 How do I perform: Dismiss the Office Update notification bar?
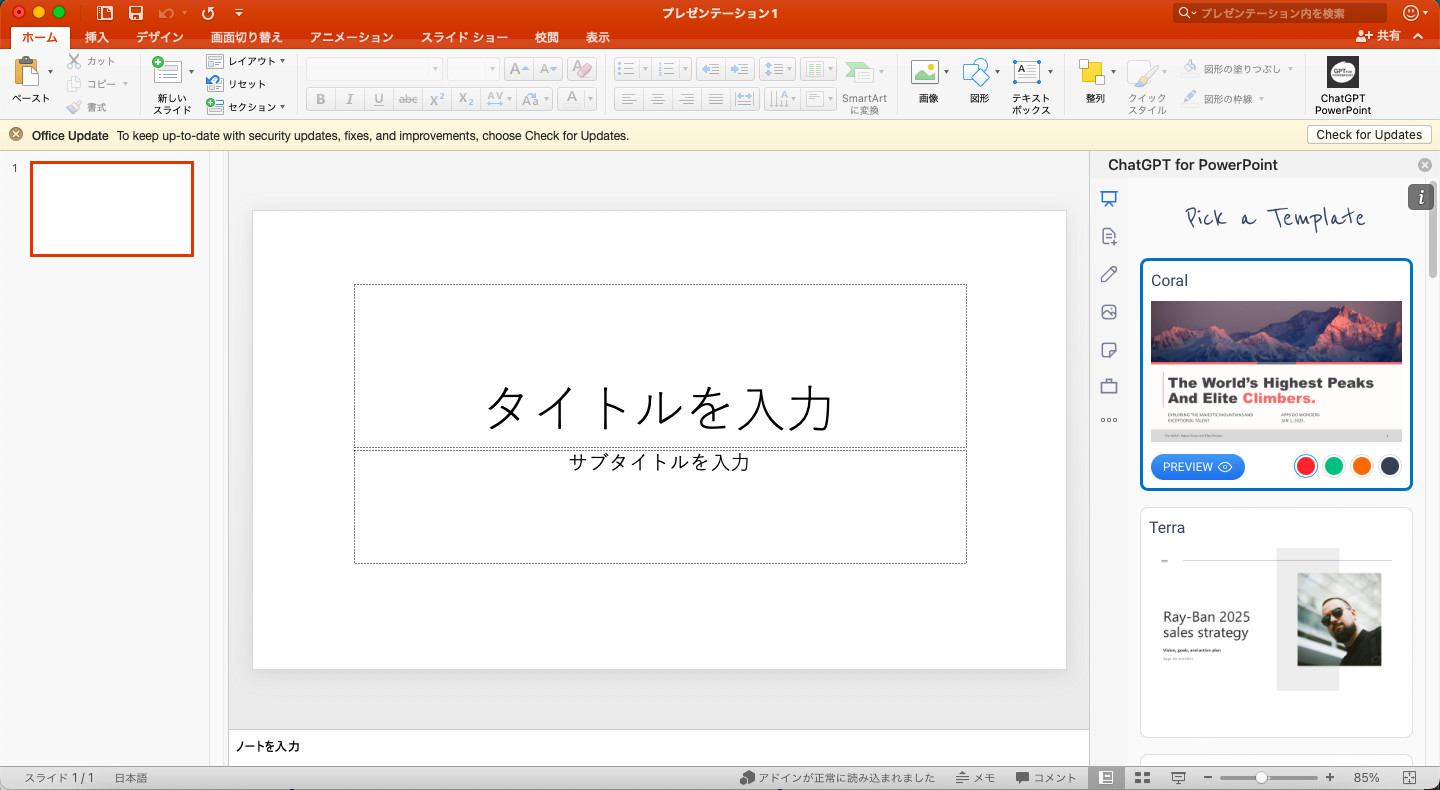coord(16,135)
